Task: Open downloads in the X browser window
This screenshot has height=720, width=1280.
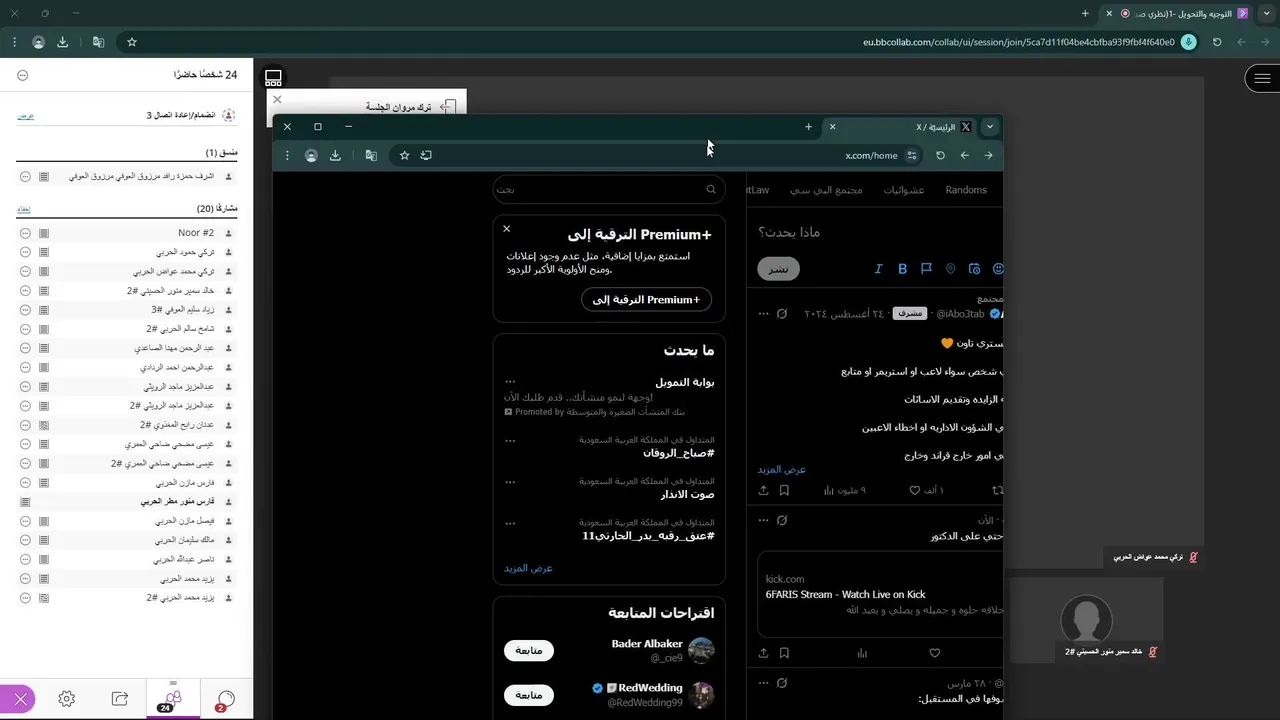Action: click(335, 155)
